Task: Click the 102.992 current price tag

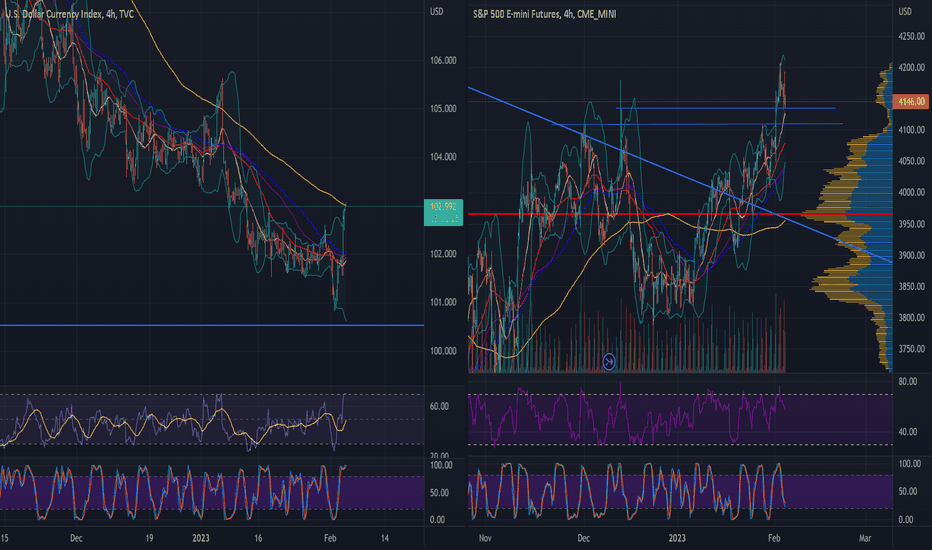Action: [x=443, y=212]
